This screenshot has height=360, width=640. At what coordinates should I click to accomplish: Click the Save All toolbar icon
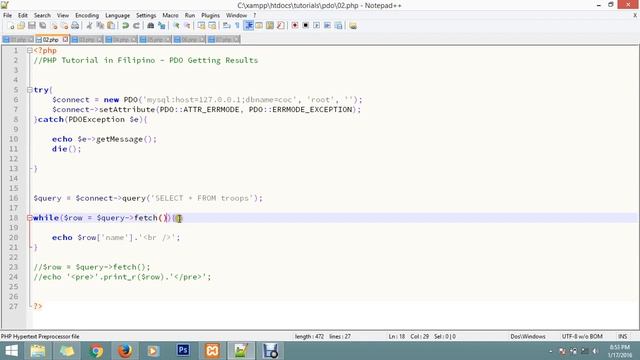click(x=42, y=26)
